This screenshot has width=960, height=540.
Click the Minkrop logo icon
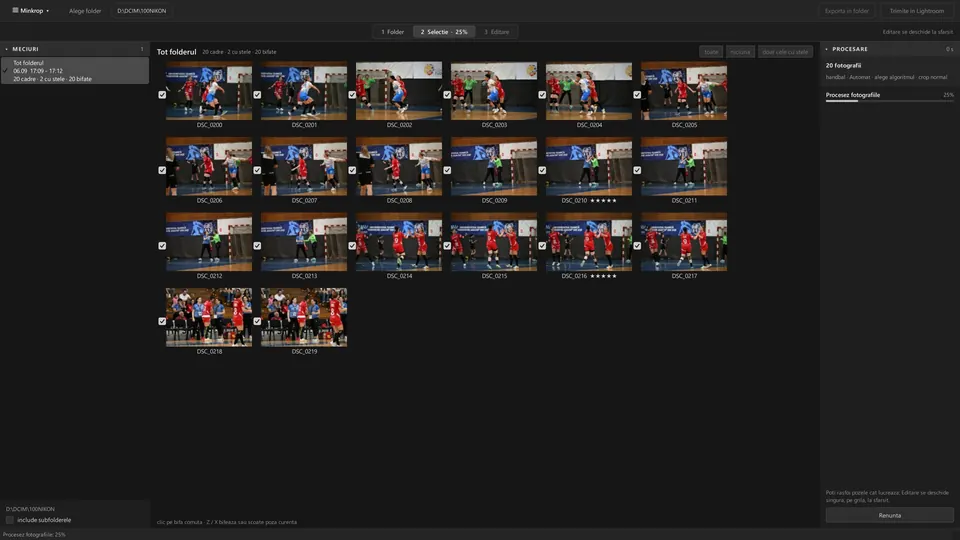(15, 10)
